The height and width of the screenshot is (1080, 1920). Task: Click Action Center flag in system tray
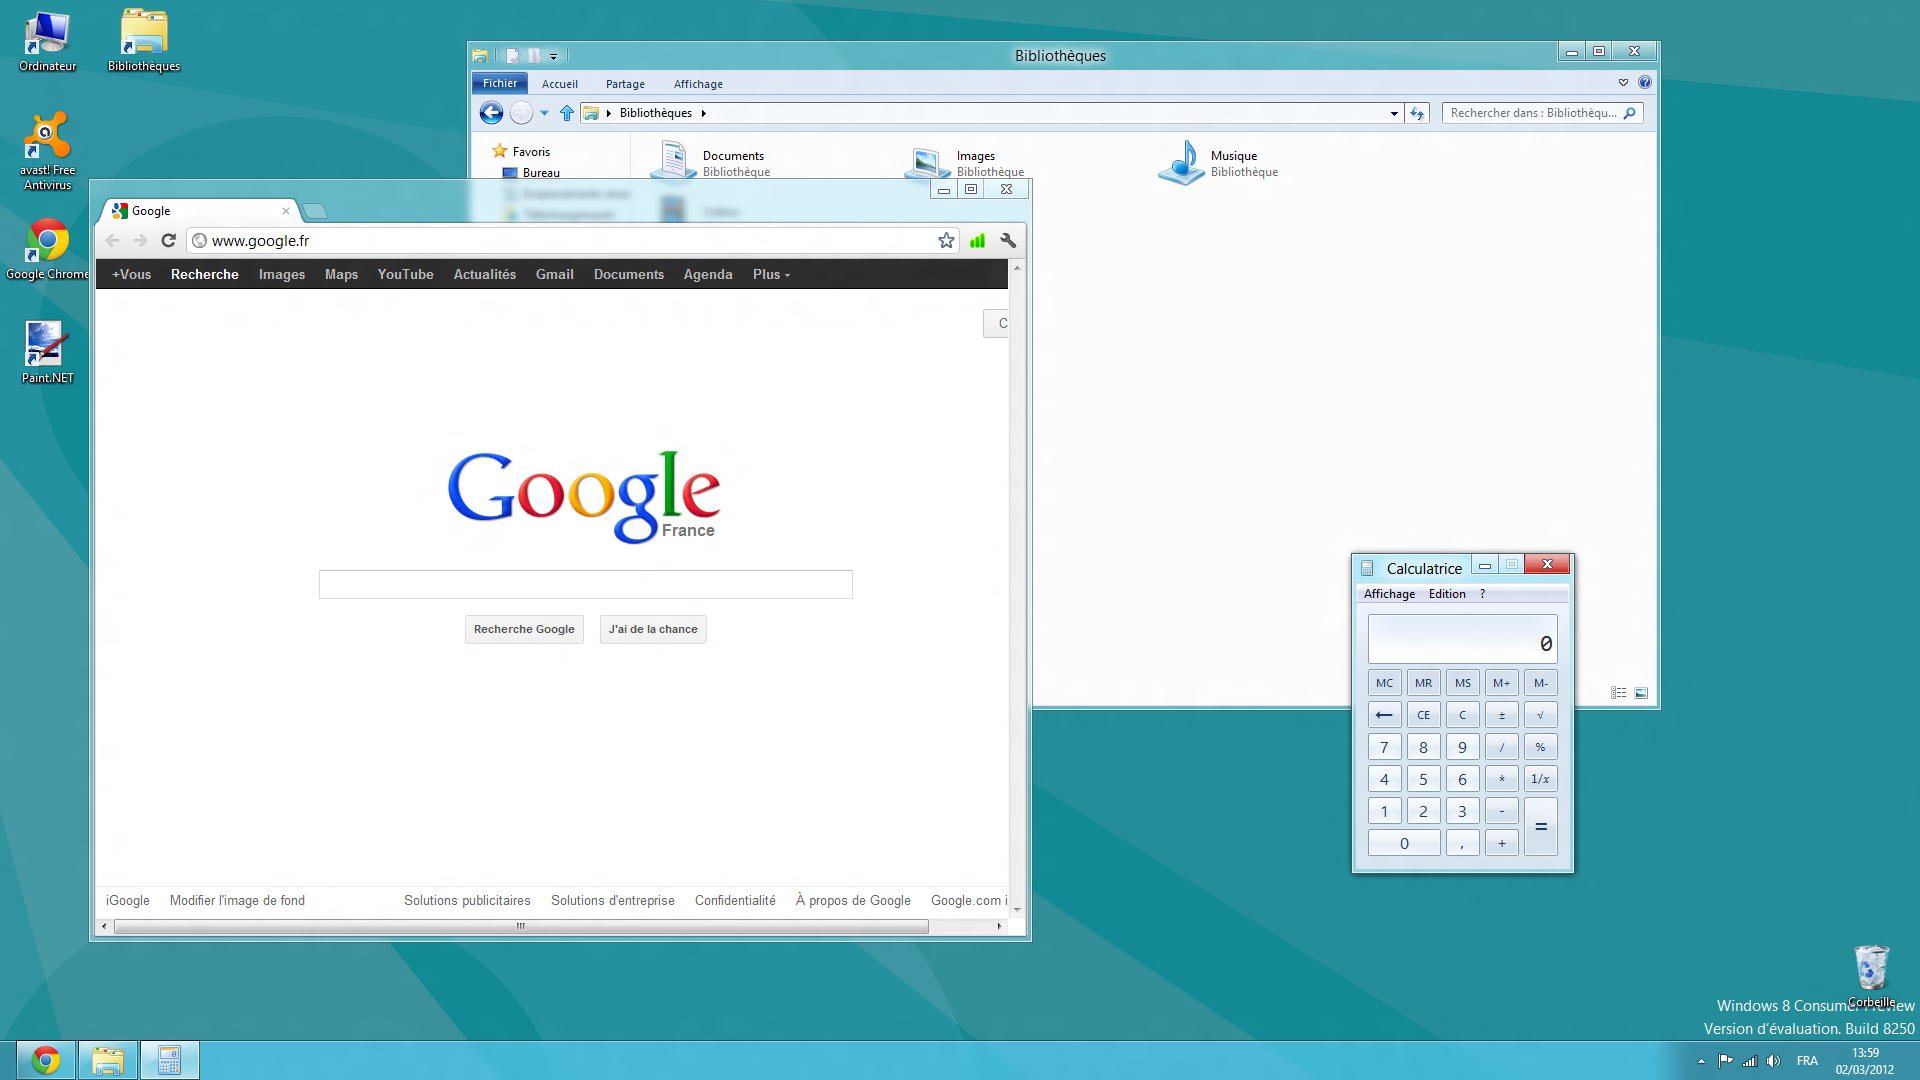1726,1061
